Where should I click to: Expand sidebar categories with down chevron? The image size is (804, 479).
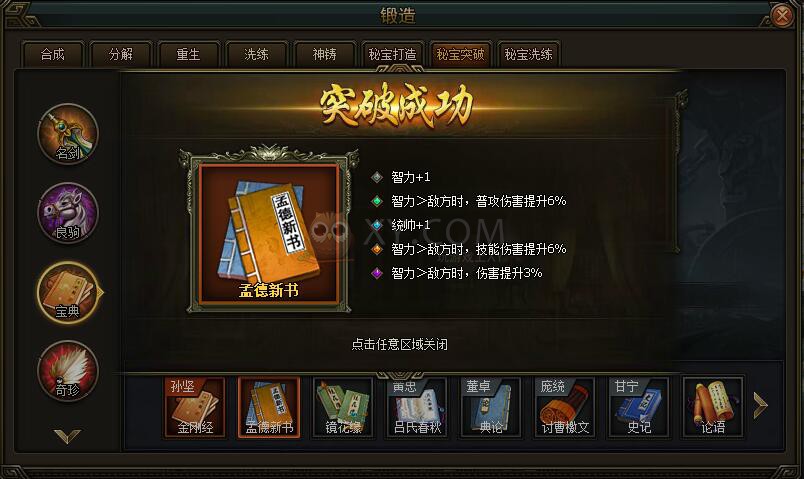(67, 436)
